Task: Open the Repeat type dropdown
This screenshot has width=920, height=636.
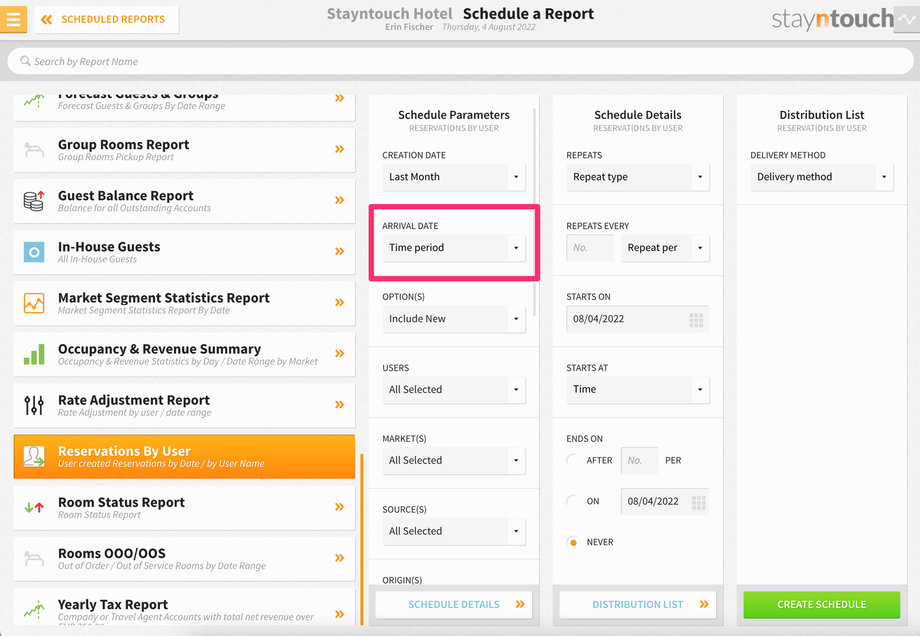Action: pos(638,177)
